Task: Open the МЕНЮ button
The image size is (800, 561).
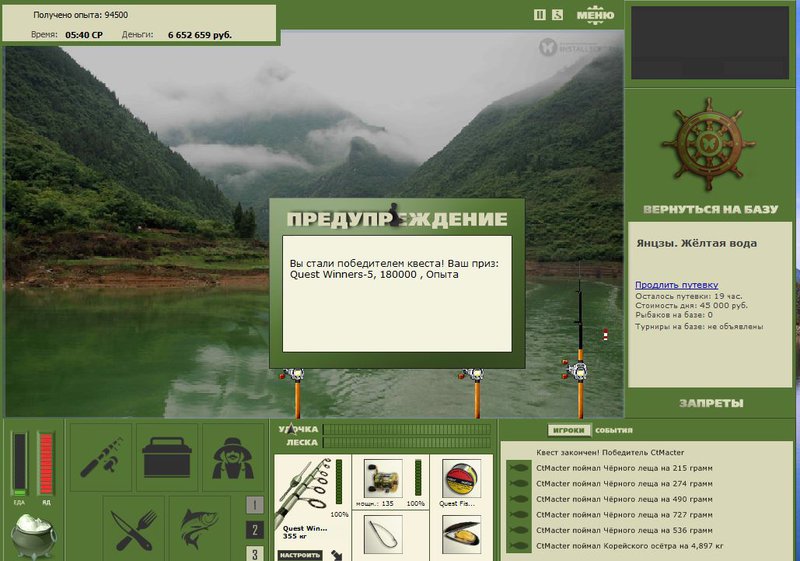Action: [595, 15]
